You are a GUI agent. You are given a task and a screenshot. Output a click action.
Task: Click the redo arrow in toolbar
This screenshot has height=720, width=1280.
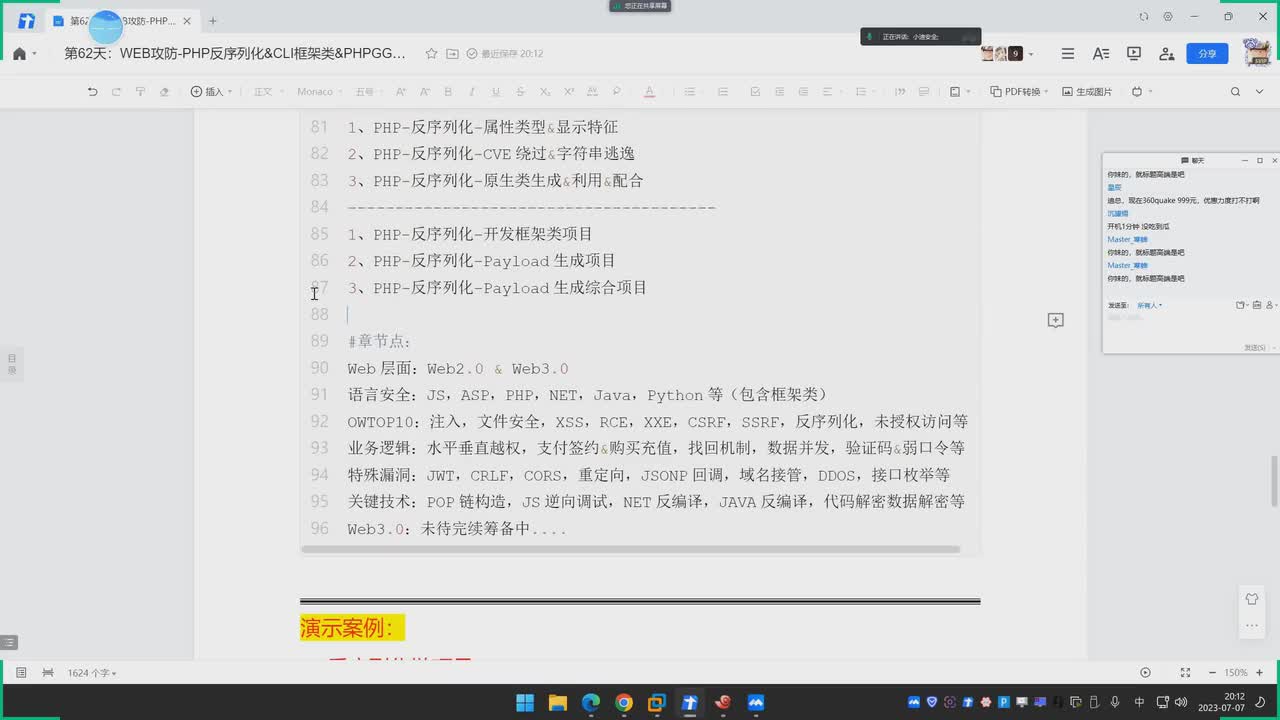[x=116, y=92]
